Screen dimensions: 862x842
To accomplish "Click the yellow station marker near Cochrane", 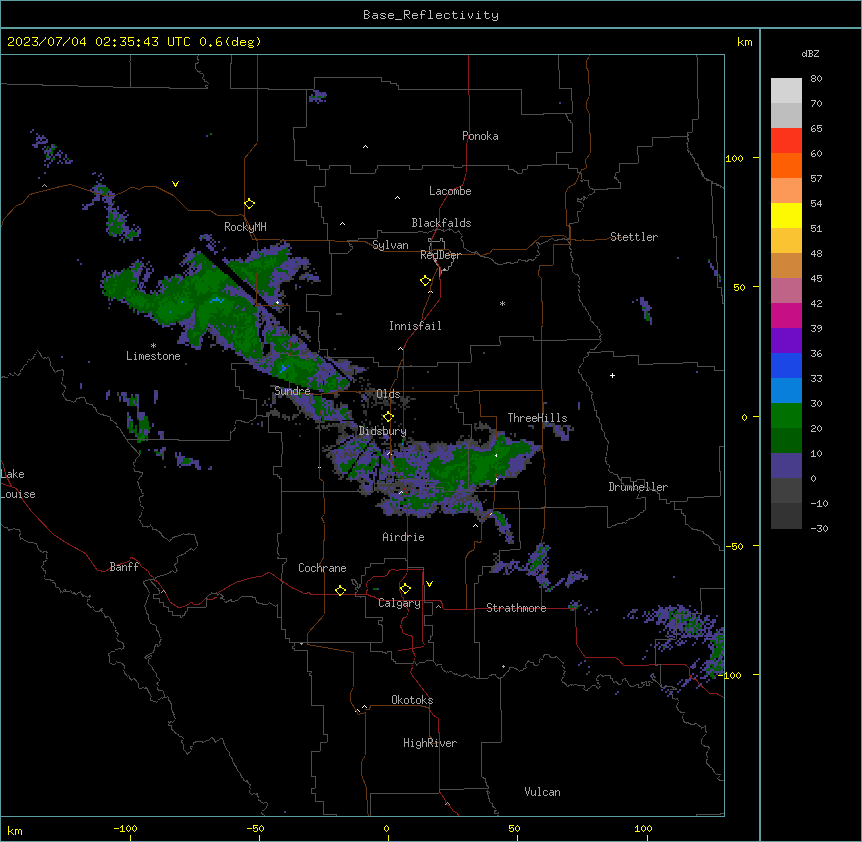I will click(340, 590).
